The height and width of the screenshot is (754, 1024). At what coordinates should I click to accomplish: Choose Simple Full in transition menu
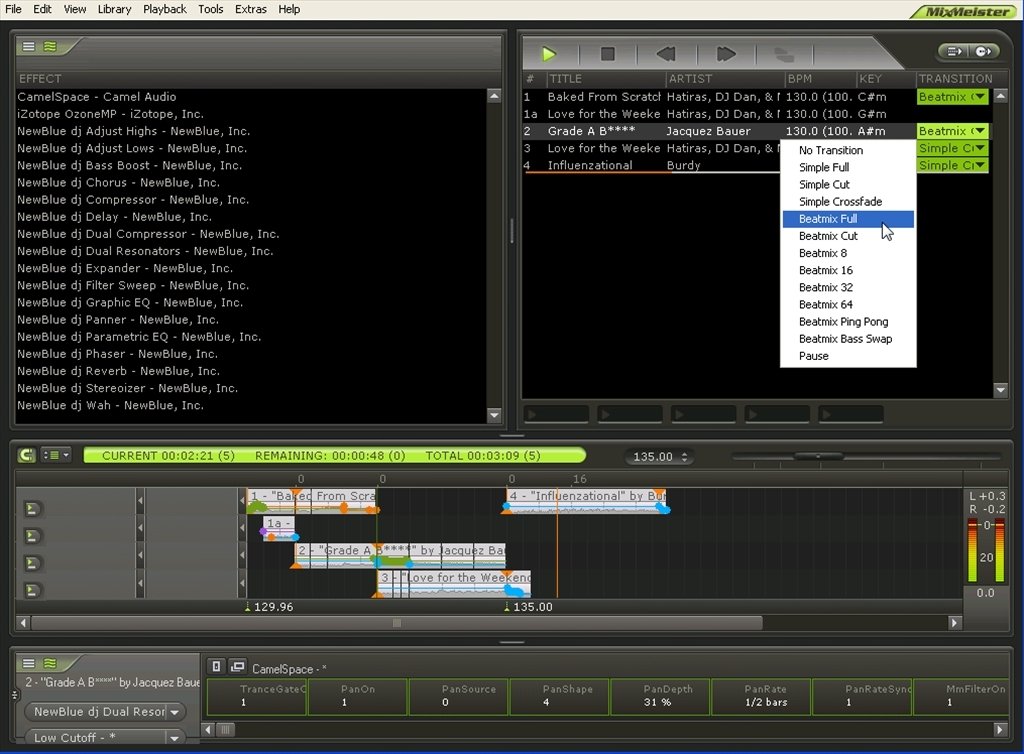tap(848, 167)
